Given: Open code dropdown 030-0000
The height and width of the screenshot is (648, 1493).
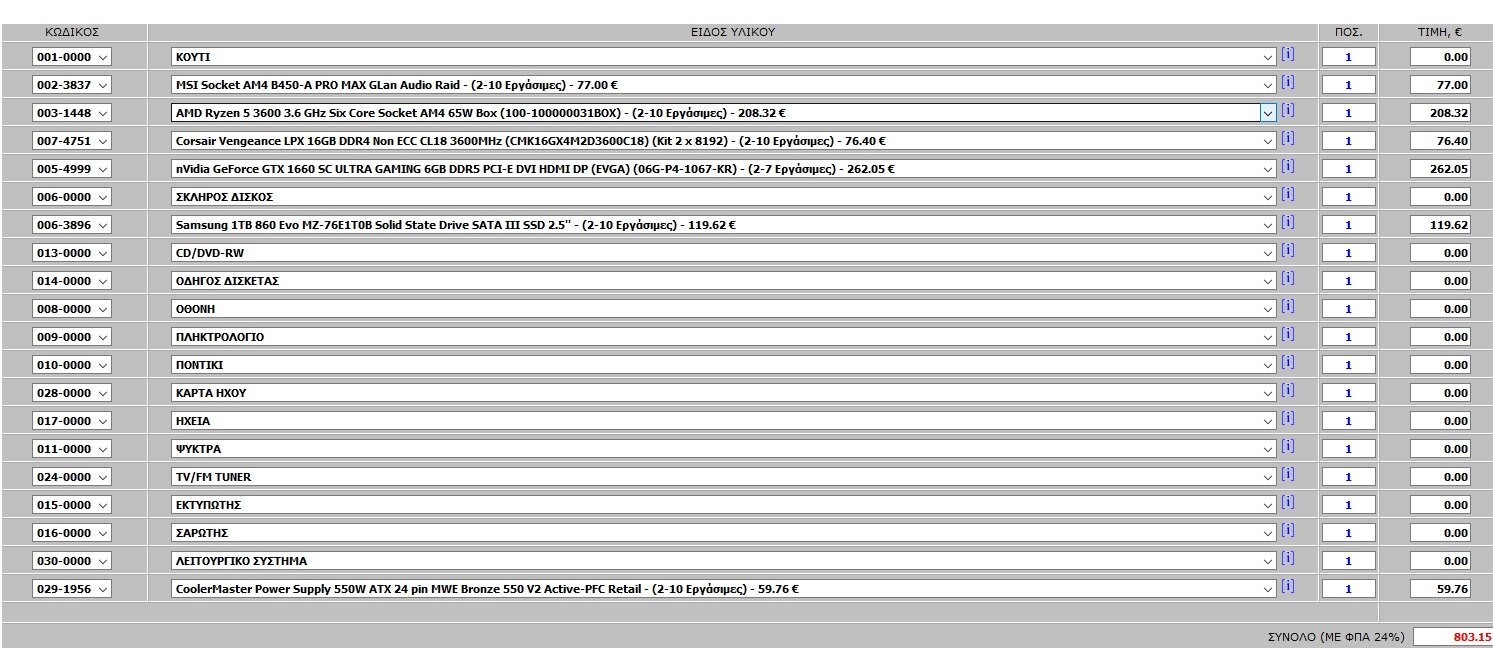Looking at the screenshot, I should (72, 561).
